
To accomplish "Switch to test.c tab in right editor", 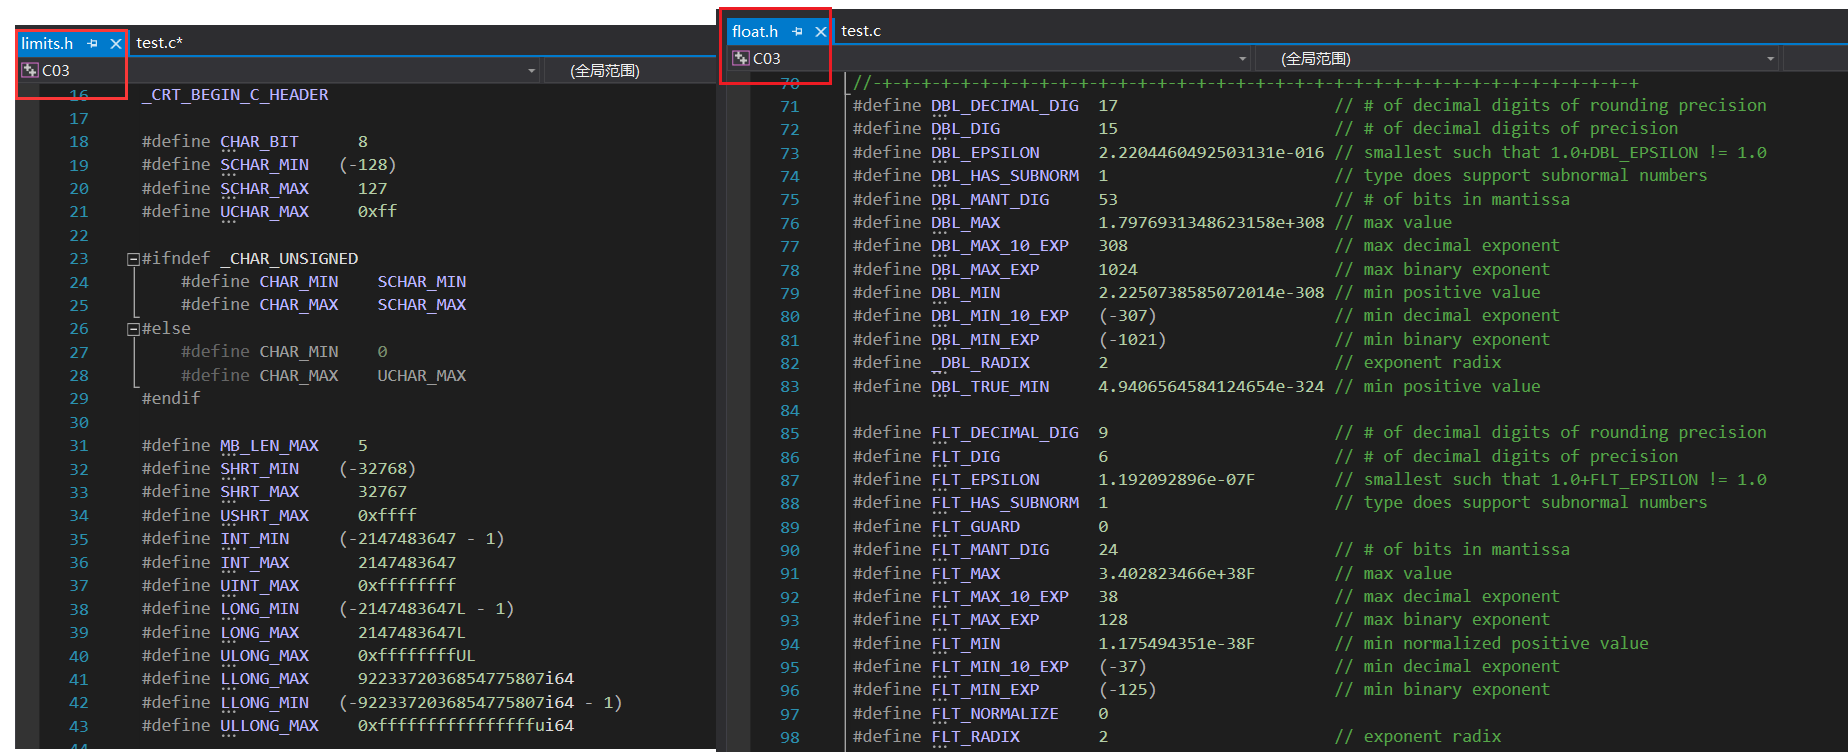I will 861,31.
